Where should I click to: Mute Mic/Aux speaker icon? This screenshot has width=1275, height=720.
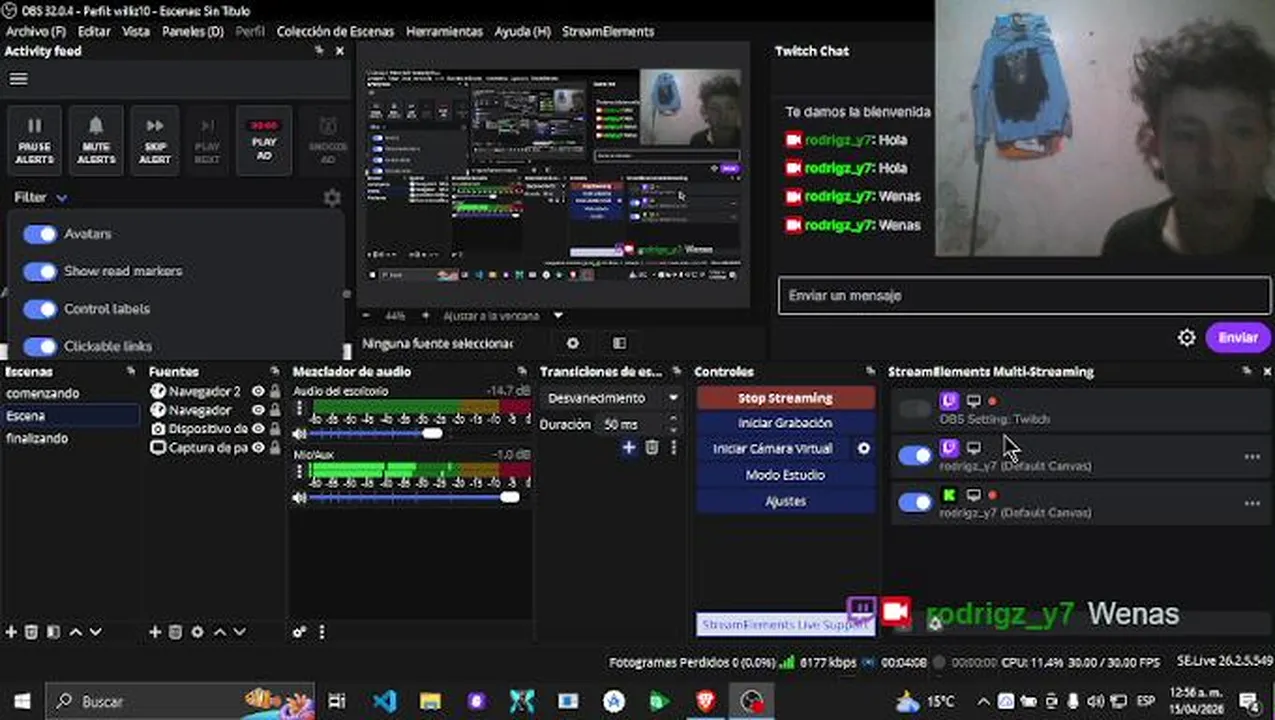[x=300, y=497]
